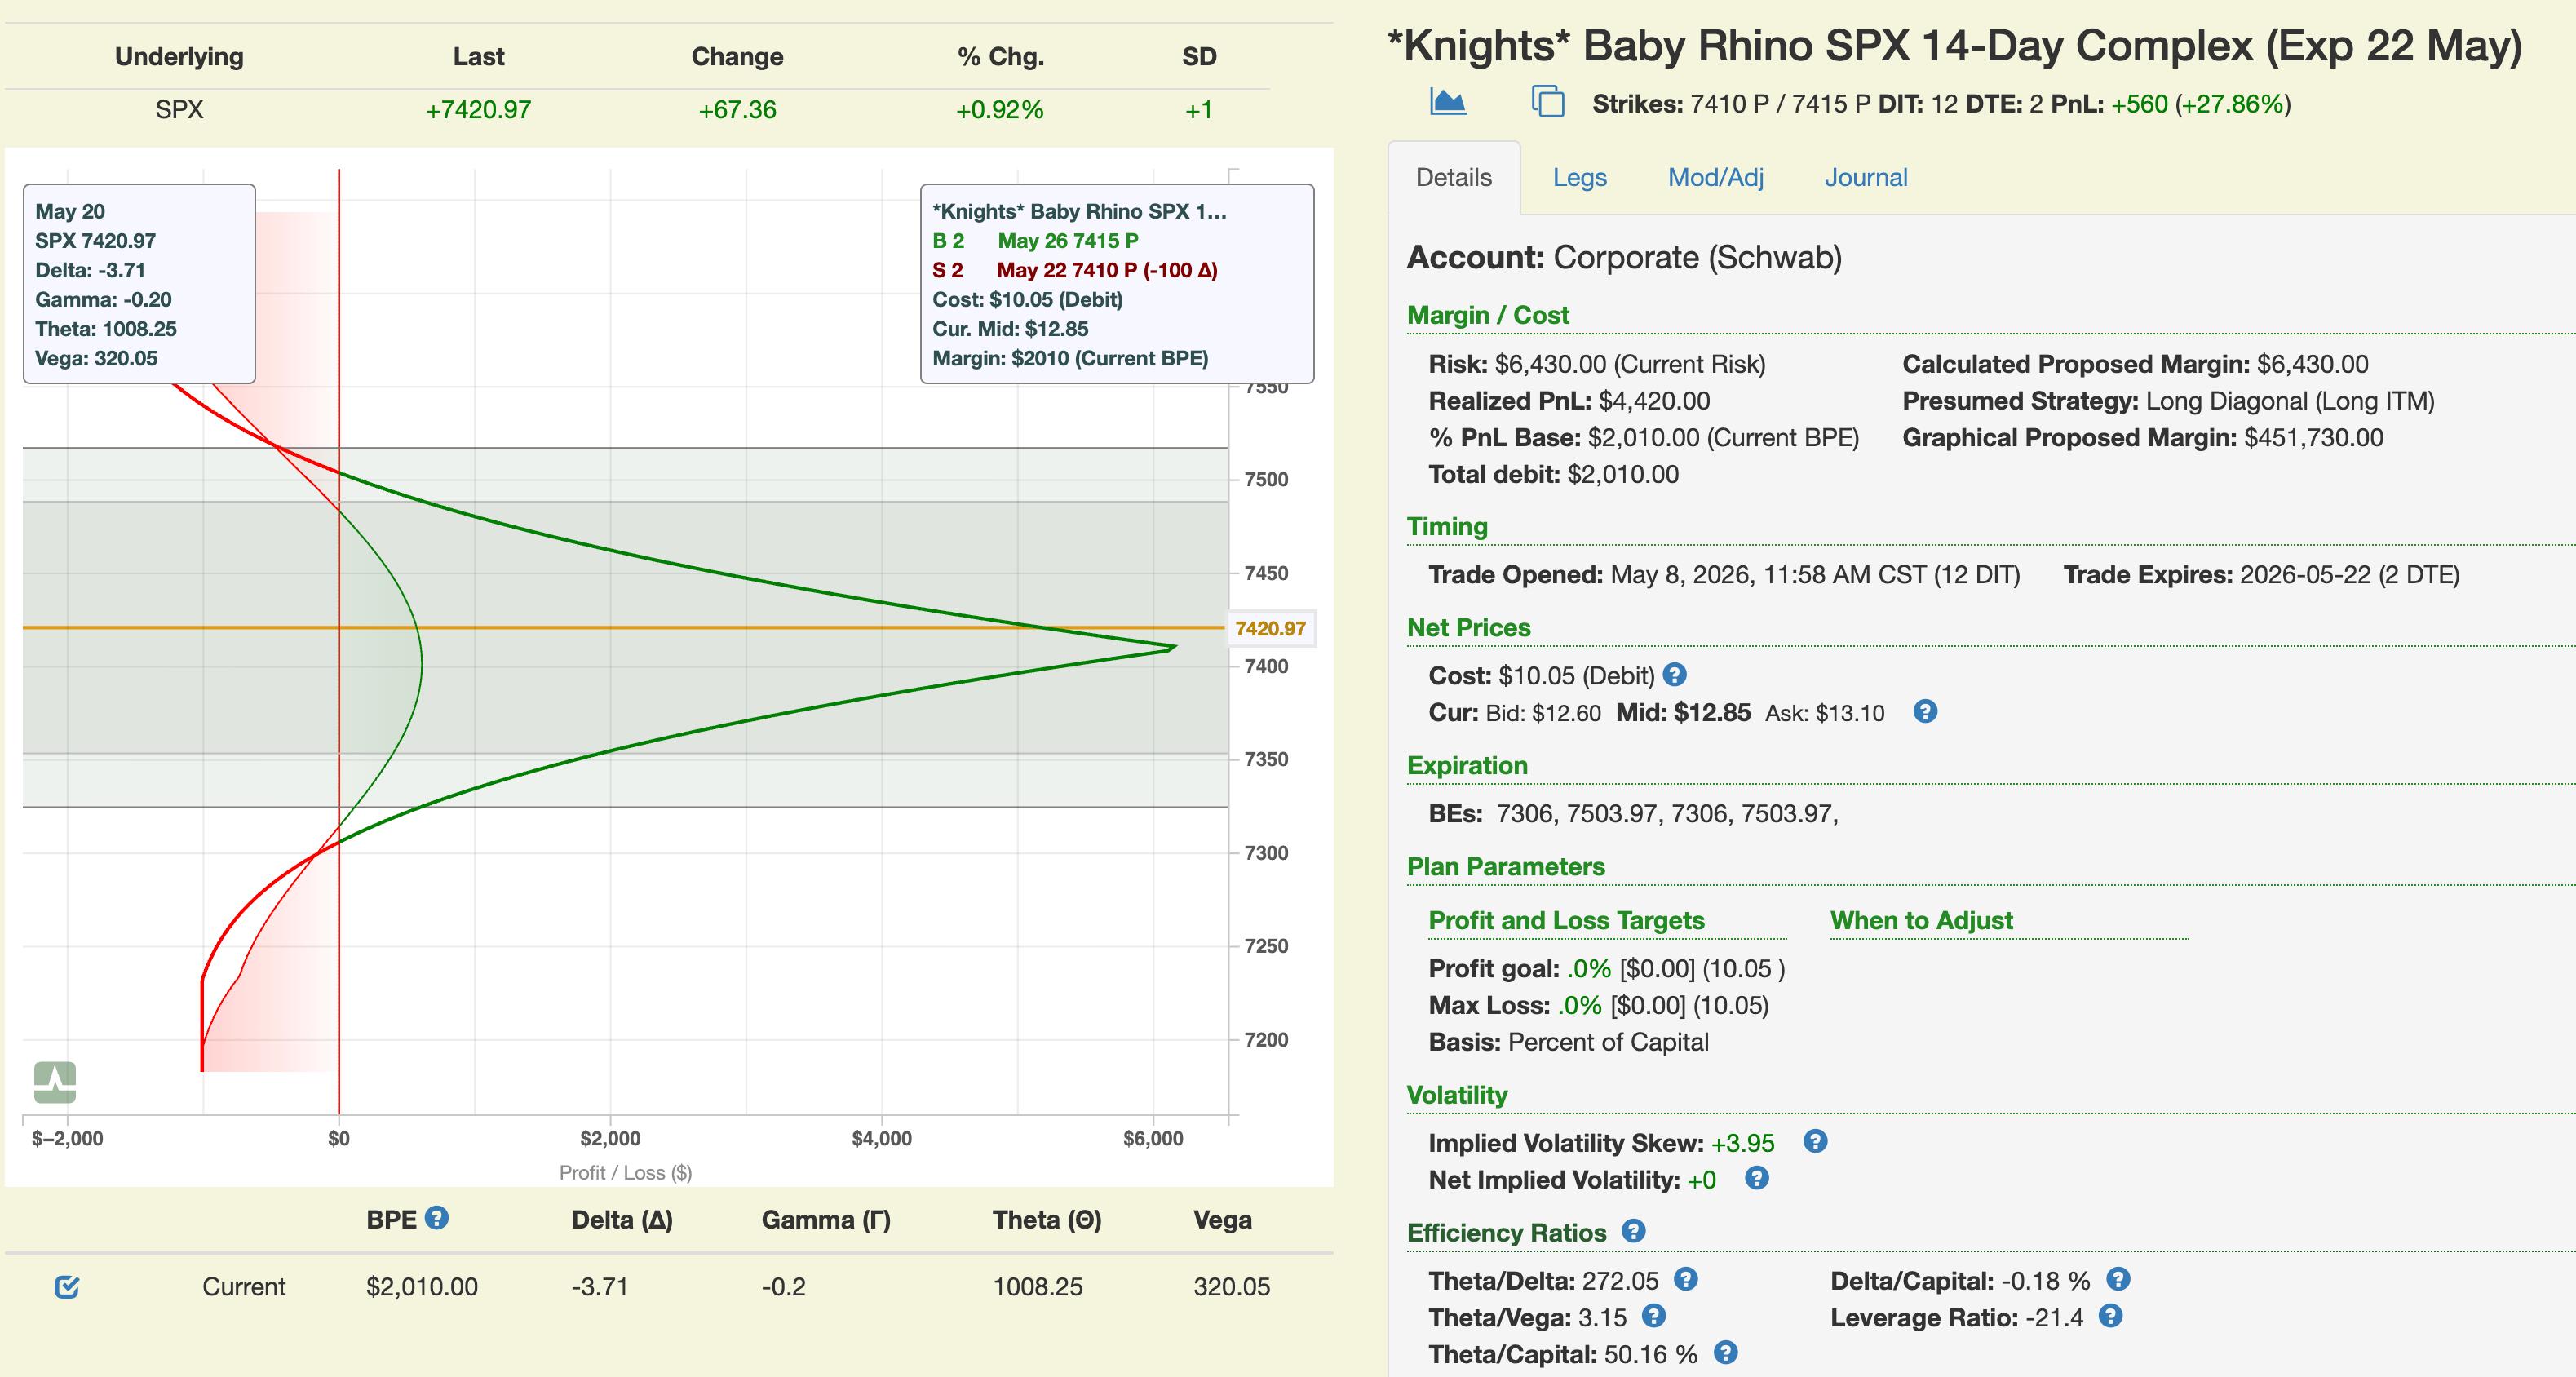Click the Profit goal .0% value
Screen dimensions: 2576x1377
pos(1588,968)
